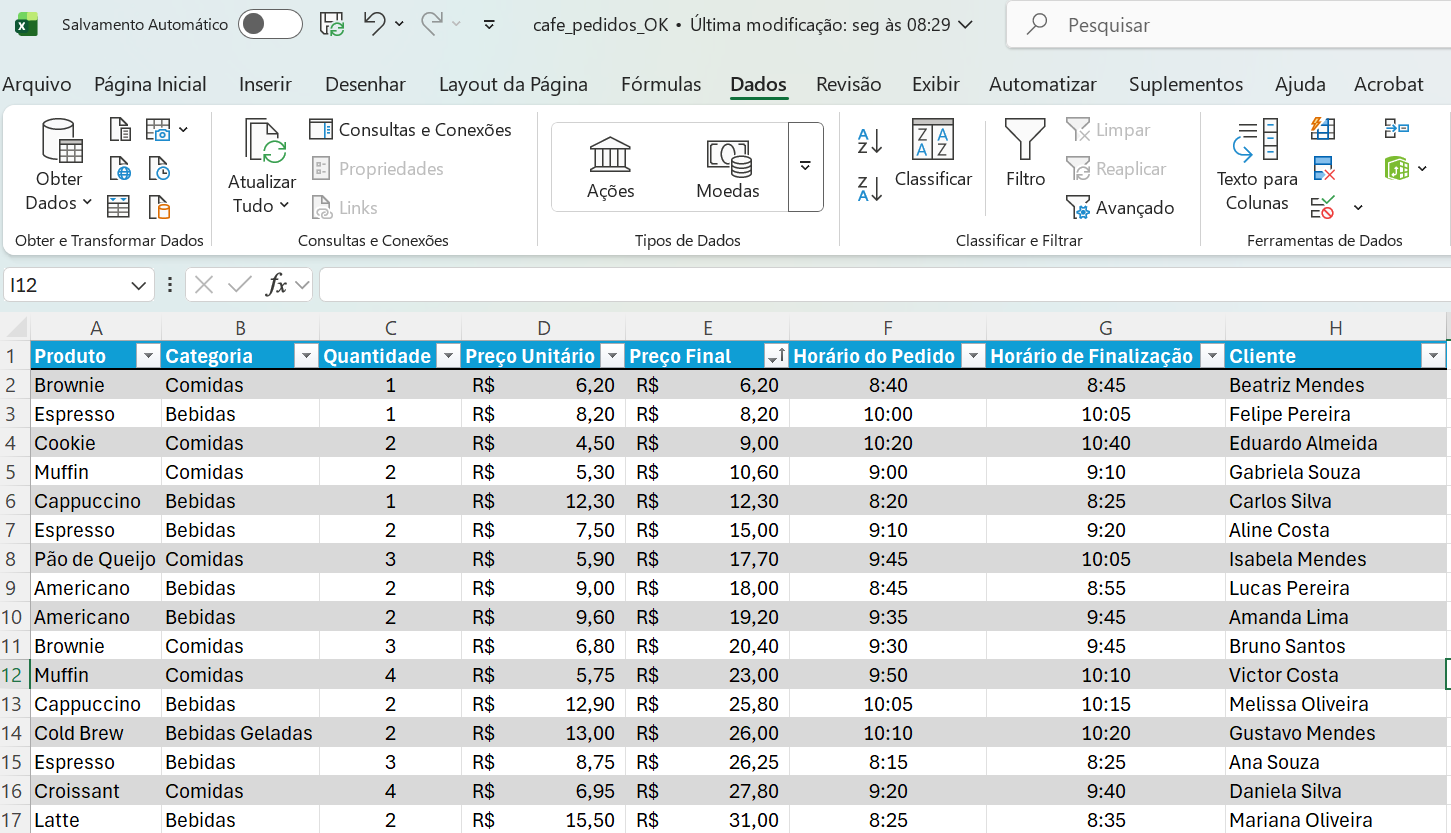Click the save icon in title bar
Viewport: 1451px width, 833px height.
[332, 24]
